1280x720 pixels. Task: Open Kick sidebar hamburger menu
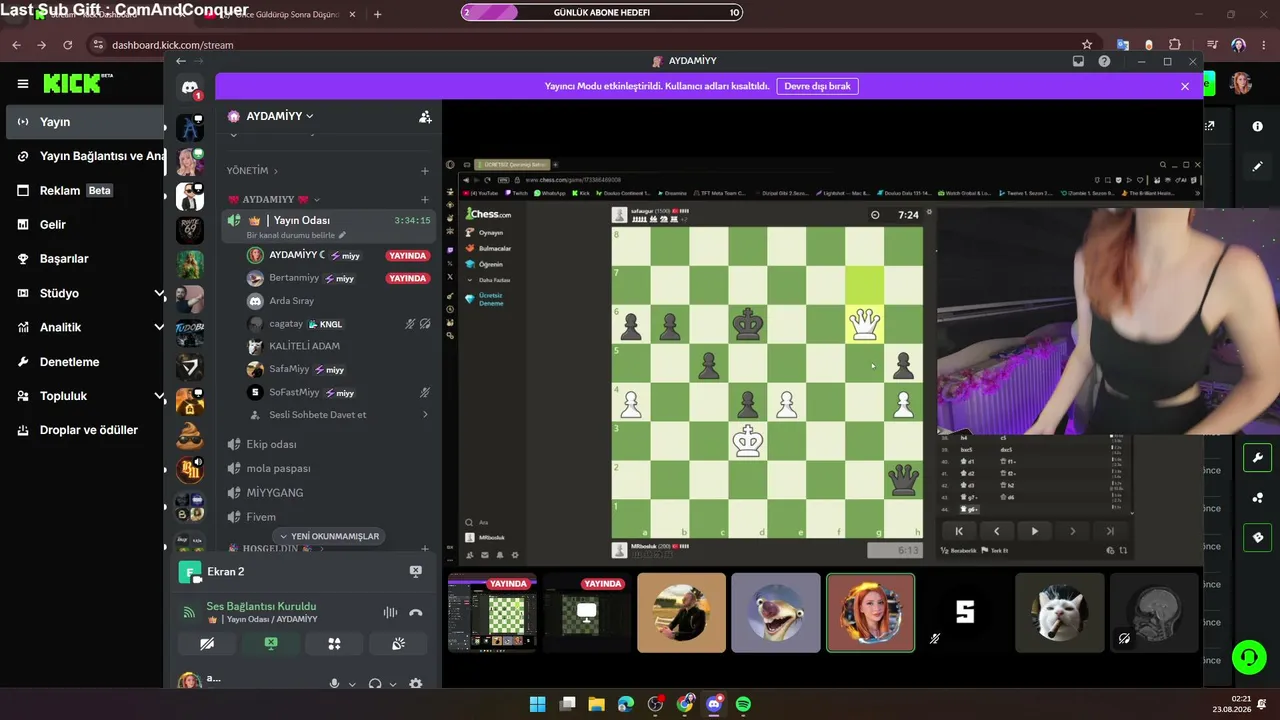22,84
